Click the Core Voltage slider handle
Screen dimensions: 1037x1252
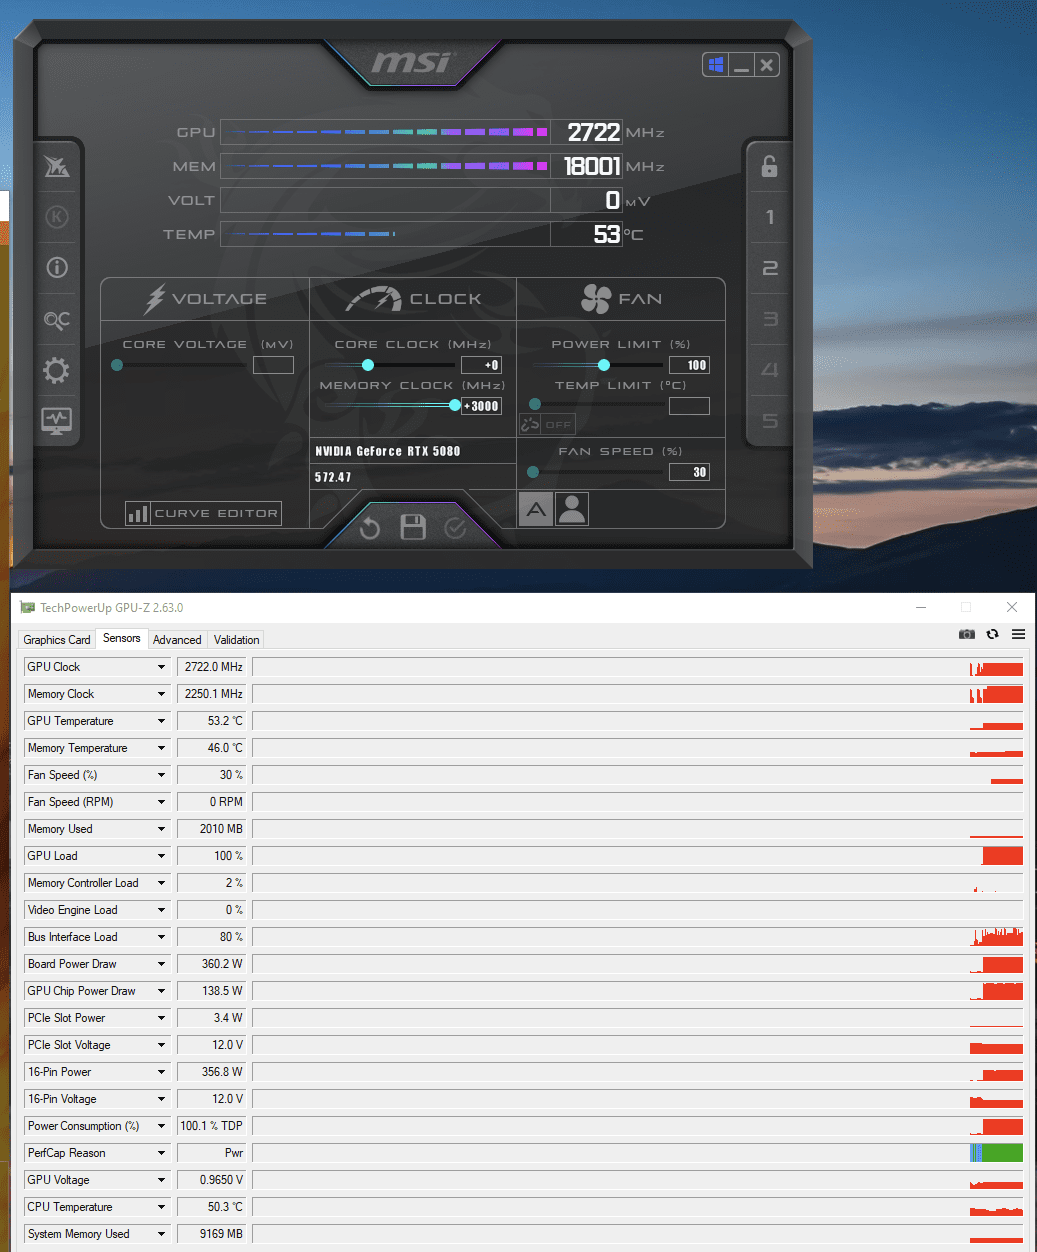(x=117, y=365)
